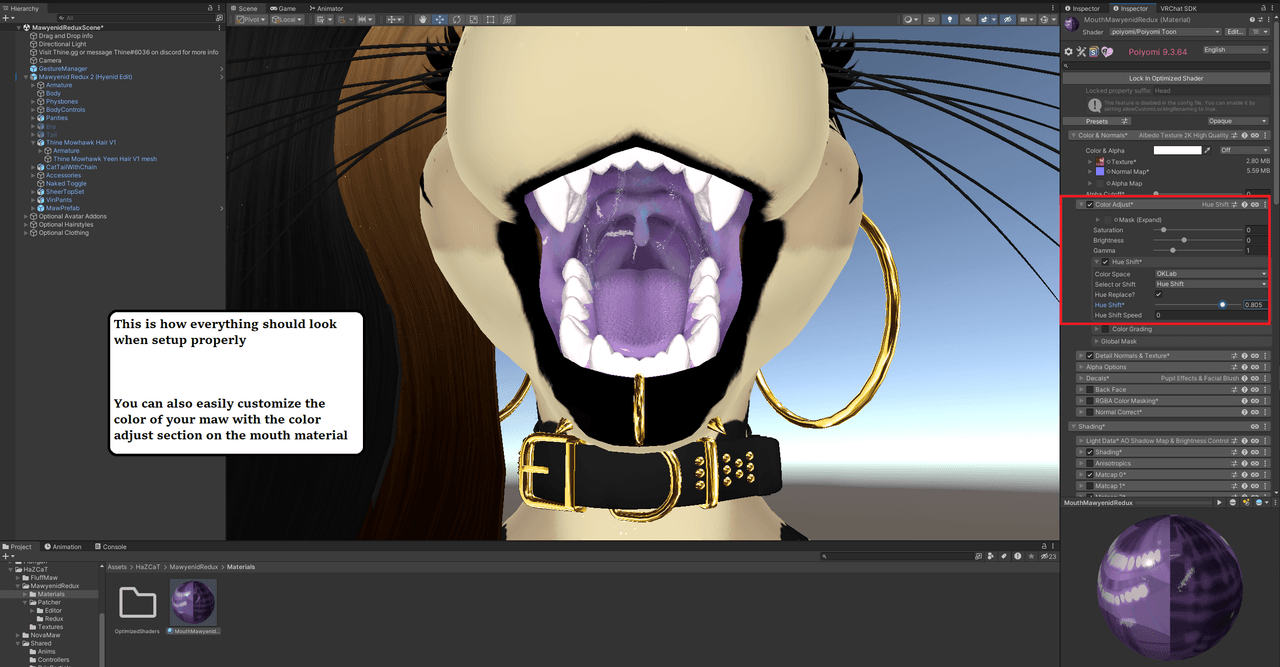Disable the Hue Replace checkbox
The width and height of the screenshot is (1280, 667).
click(1159, 295)
